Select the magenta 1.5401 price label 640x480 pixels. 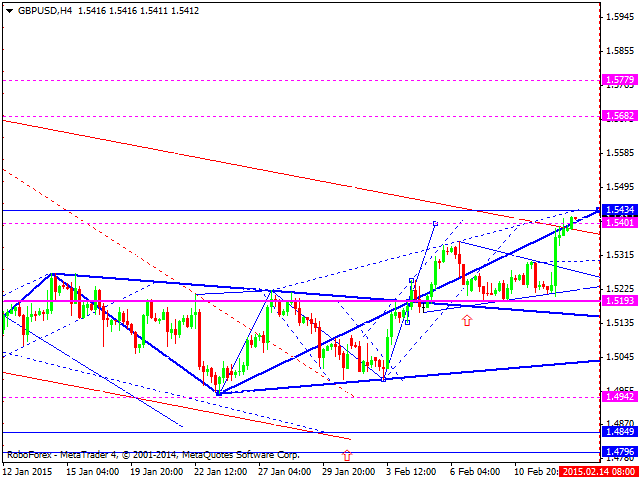pos(619,222)
